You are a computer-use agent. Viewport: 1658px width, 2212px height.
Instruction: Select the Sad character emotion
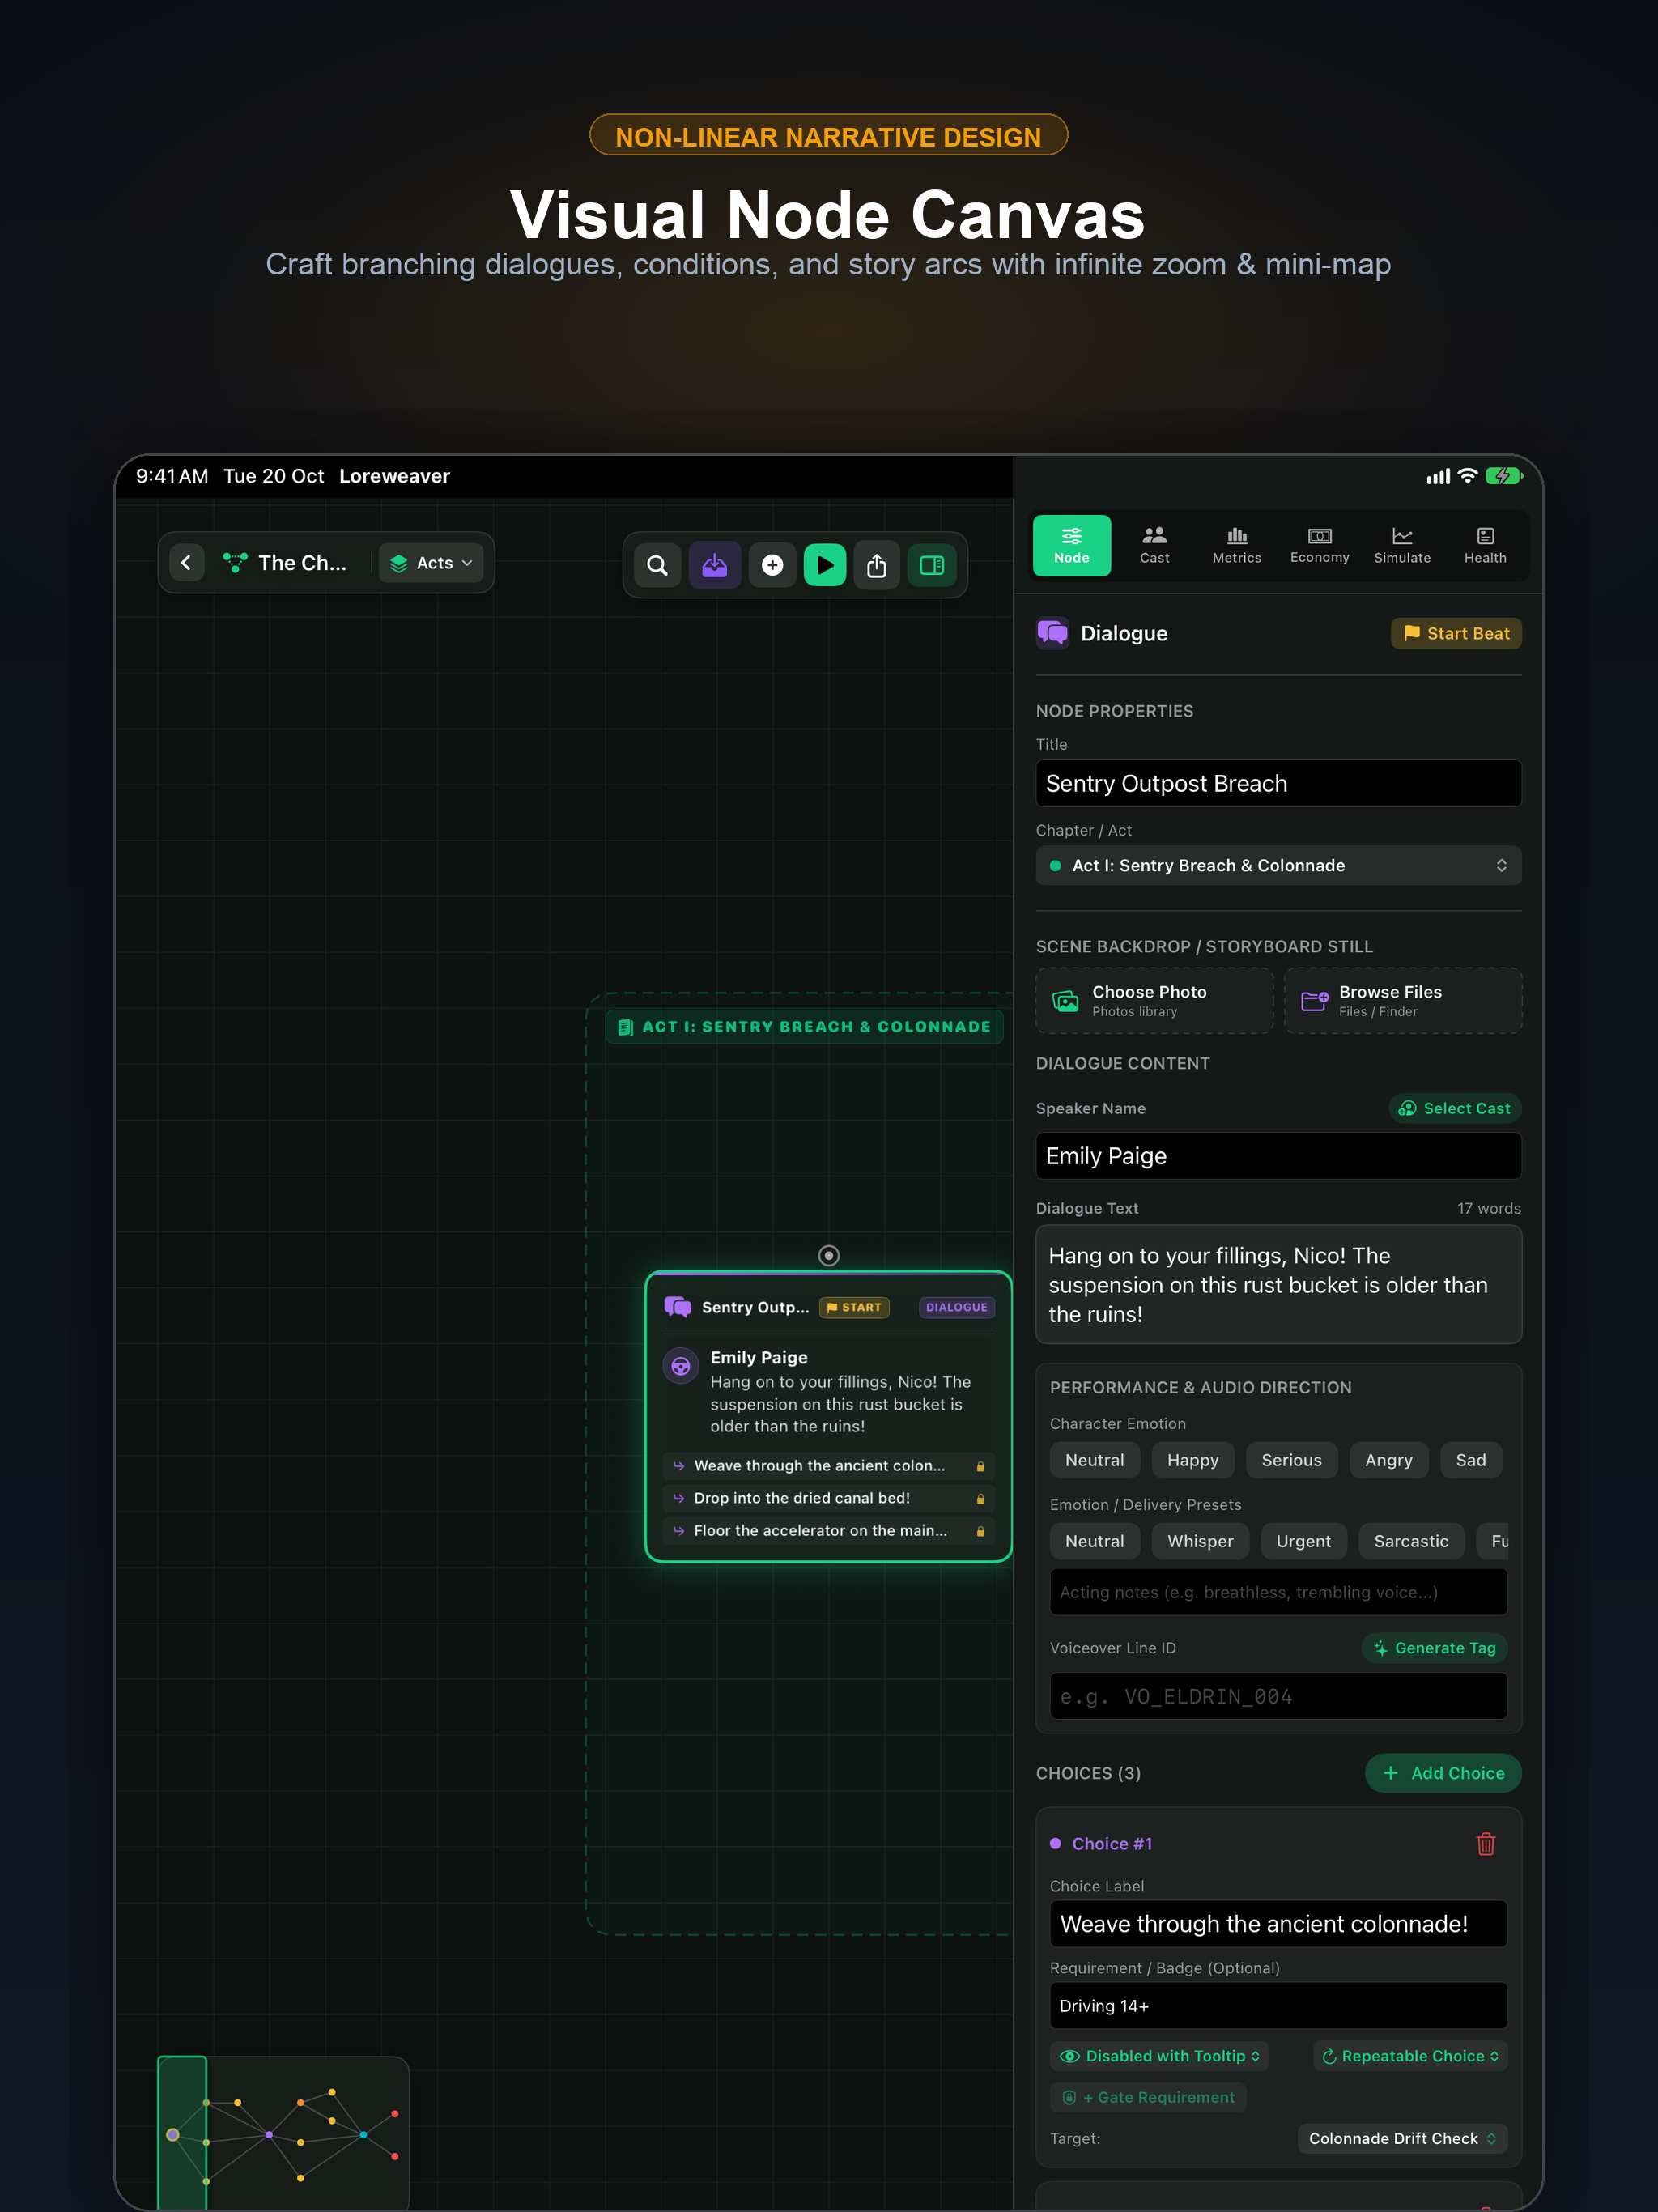click(x=1470, y=1460)
